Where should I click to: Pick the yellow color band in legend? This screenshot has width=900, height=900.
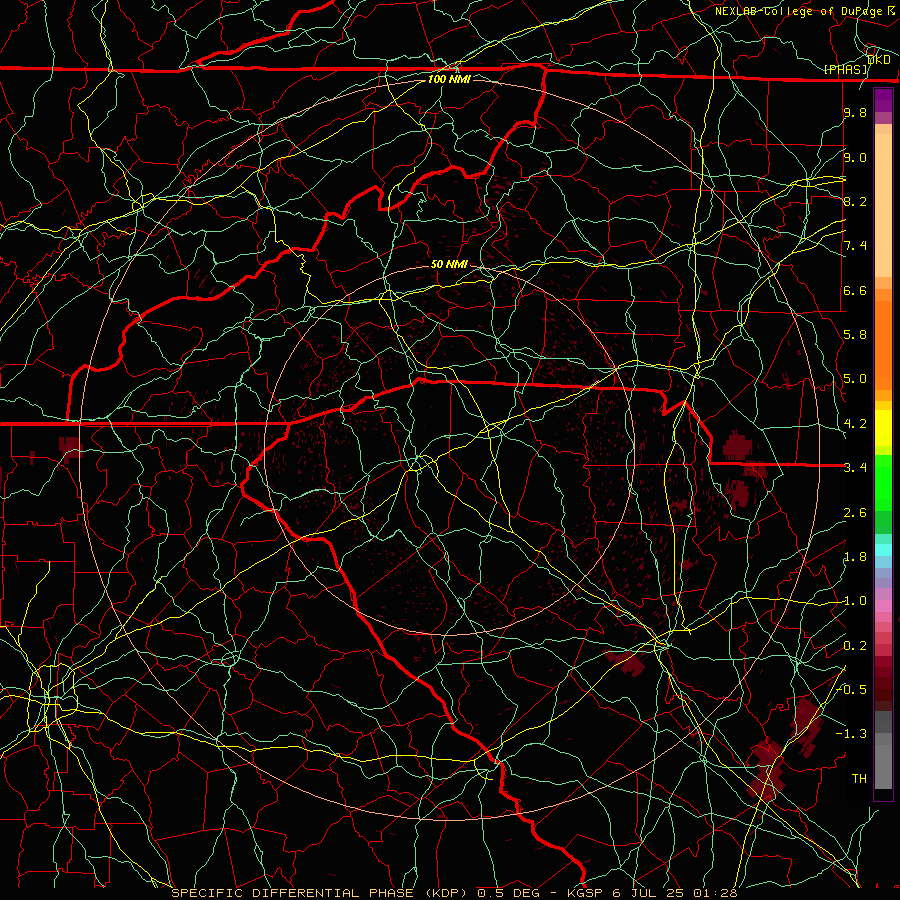pyautogui.click(x=883, y=428)
